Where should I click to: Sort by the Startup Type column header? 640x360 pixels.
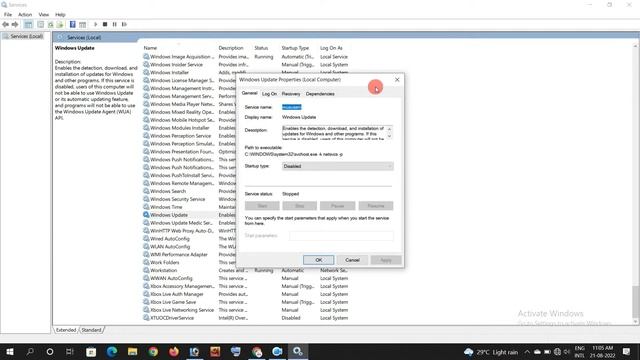[x=295, y=48]
